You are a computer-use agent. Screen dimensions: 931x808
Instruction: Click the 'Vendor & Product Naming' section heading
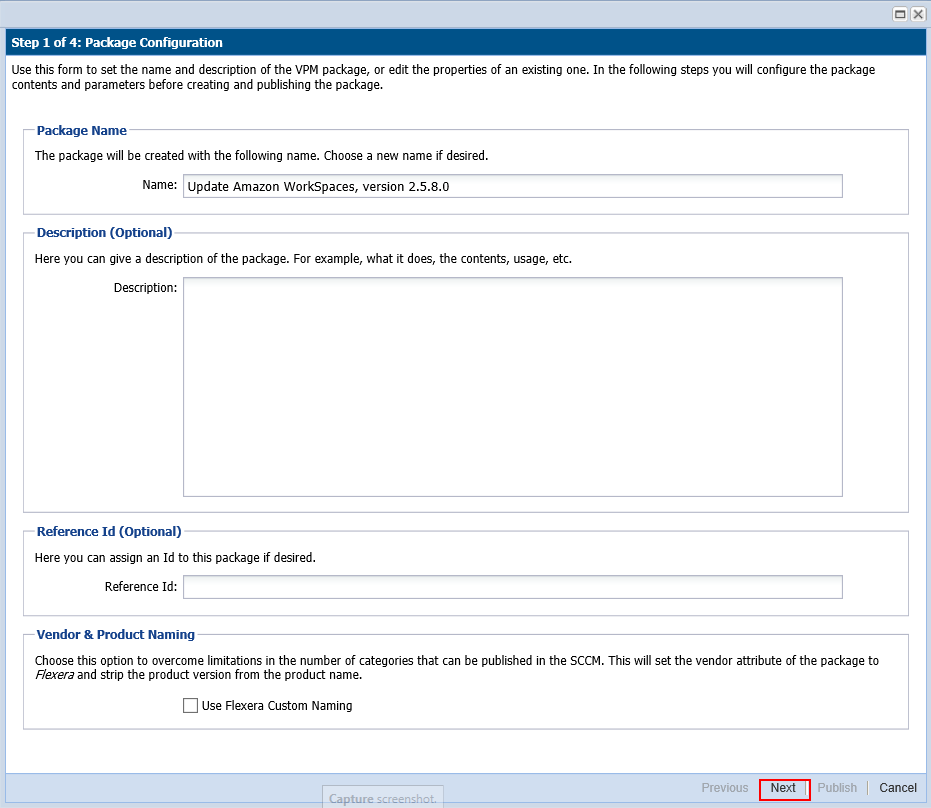[116, 634]
